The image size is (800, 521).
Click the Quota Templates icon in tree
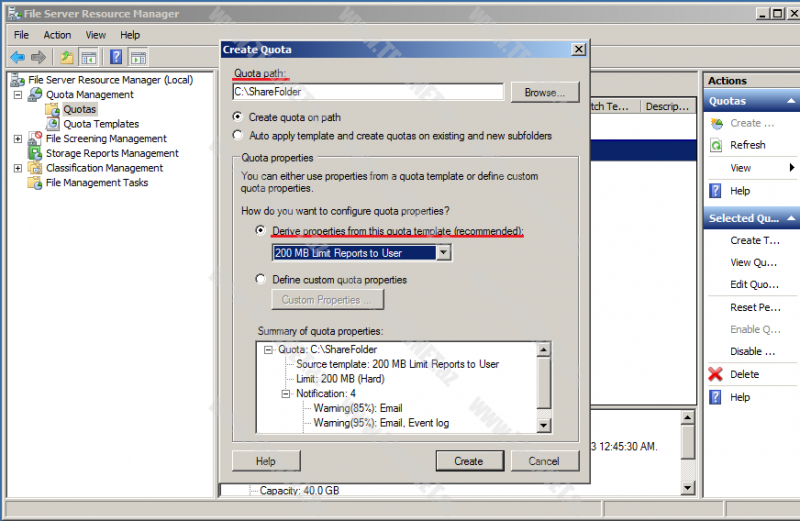click(x=53, y=124)
